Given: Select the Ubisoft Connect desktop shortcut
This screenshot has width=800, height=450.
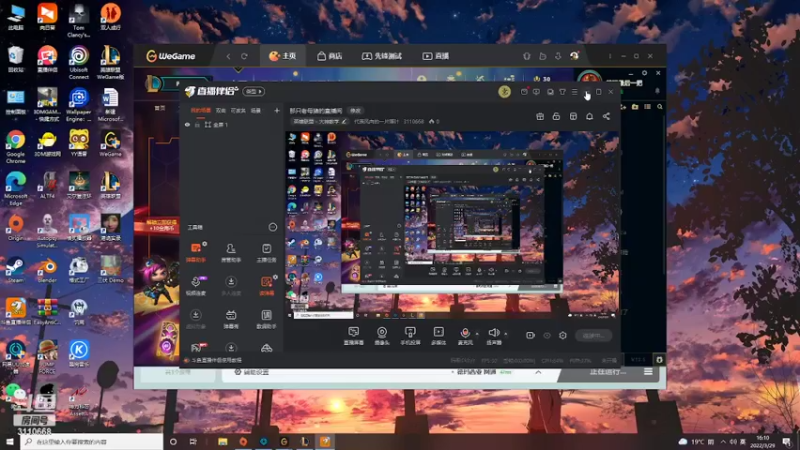Looking at the screenshot, I should tap(79, 62).
